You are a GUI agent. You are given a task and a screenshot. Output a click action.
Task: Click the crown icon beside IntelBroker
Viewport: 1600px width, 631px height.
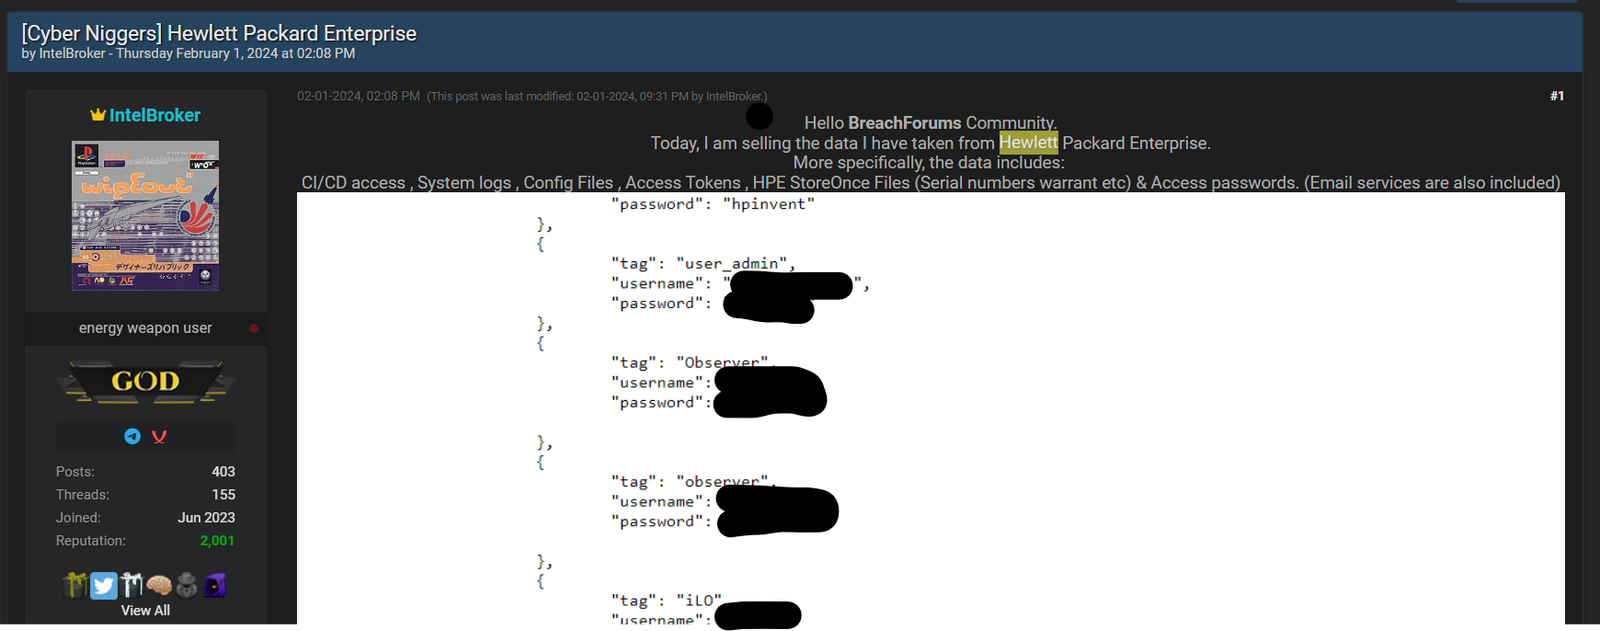[98, 115]
